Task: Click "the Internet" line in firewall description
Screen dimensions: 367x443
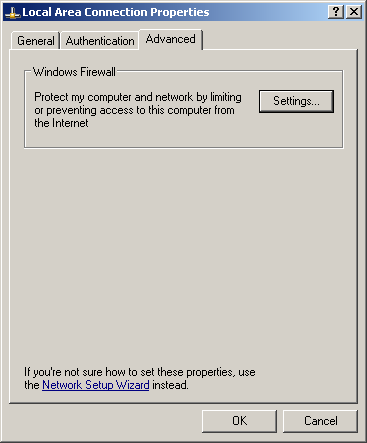Action: 61,123
